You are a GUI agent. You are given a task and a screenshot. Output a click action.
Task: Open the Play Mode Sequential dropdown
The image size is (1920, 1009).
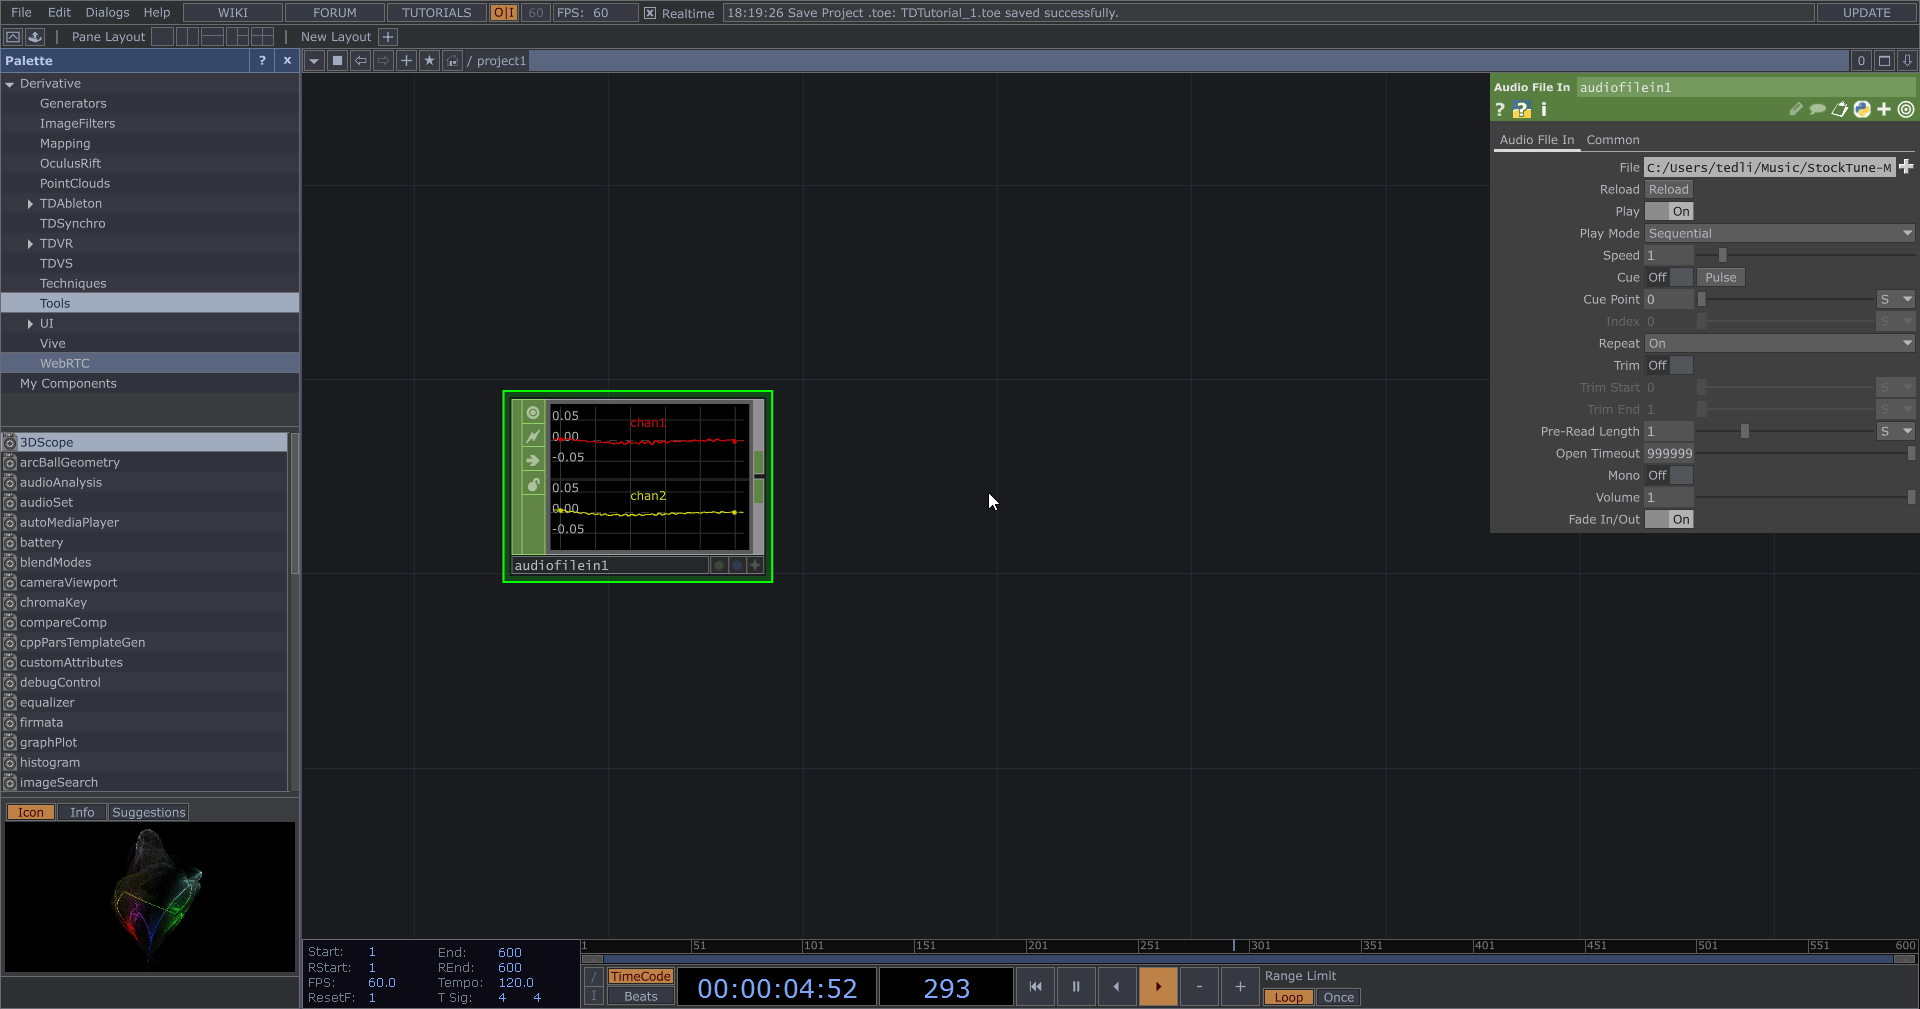click(x=1778, y=233)
